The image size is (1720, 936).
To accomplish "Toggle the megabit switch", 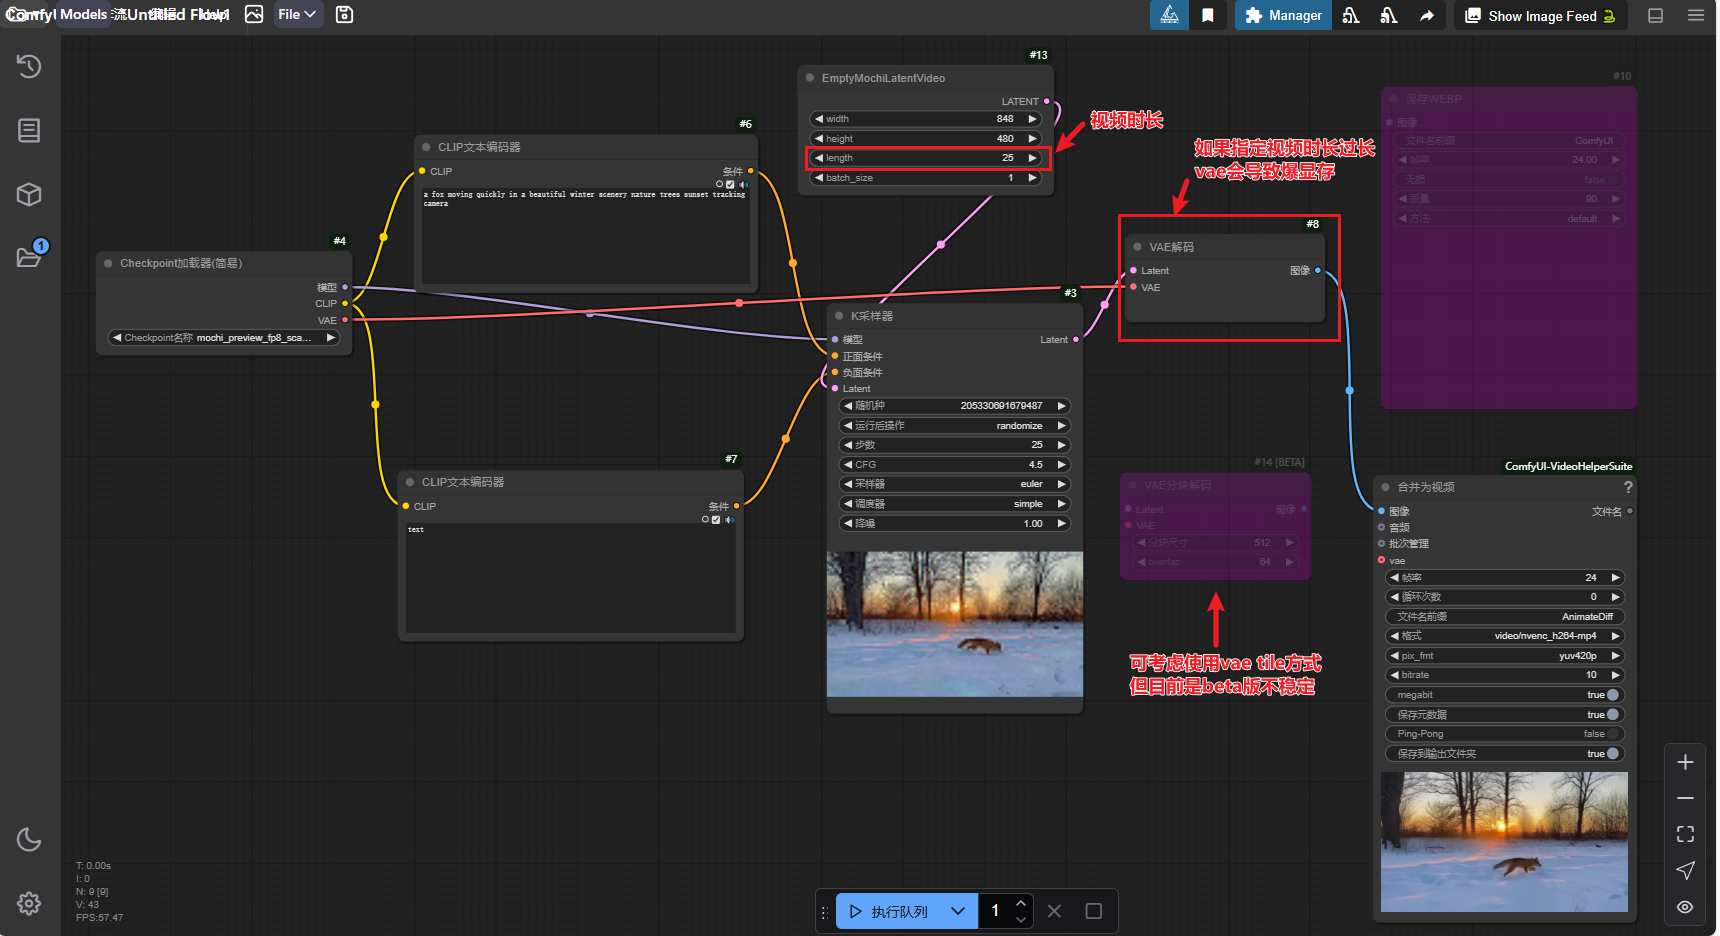I will 1612,695.
